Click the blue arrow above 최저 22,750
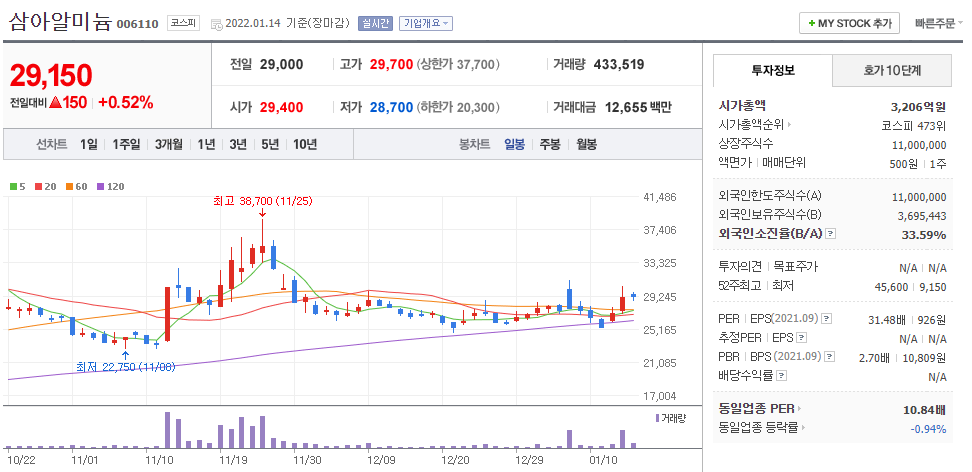 [125, 355]
